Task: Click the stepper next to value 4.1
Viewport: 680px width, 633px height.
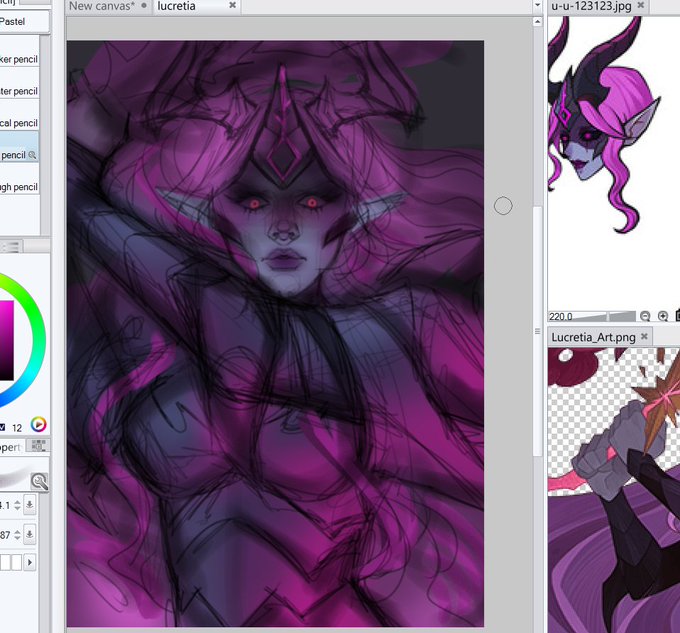Action: (17, 505)
